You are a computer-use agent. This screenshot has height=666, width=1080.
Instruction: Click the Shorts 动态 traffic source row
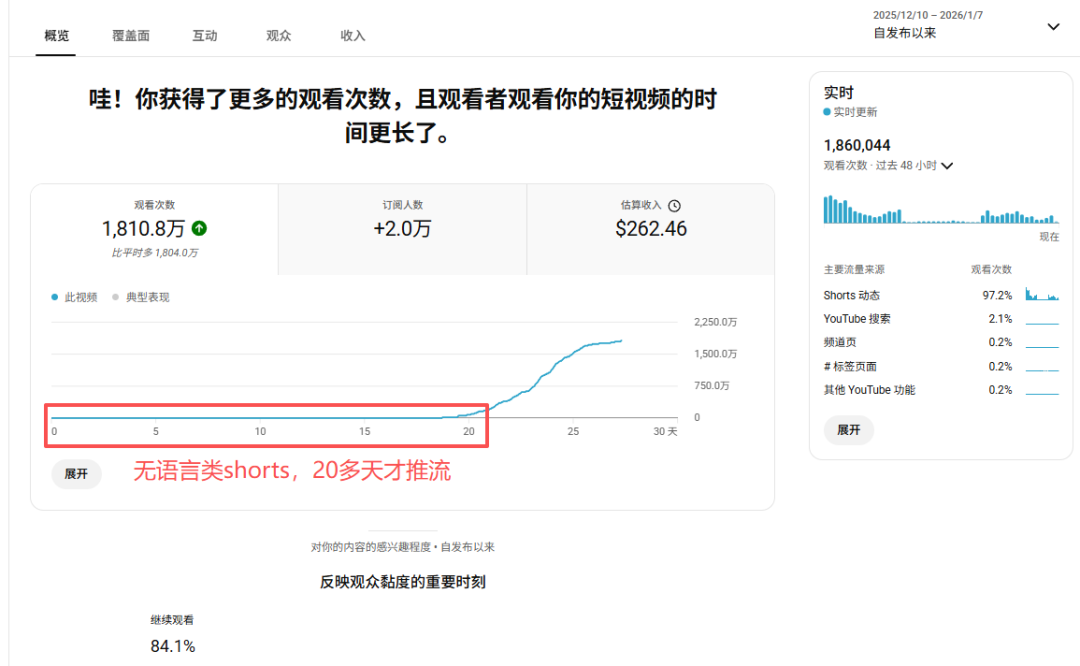pos(941,295)
